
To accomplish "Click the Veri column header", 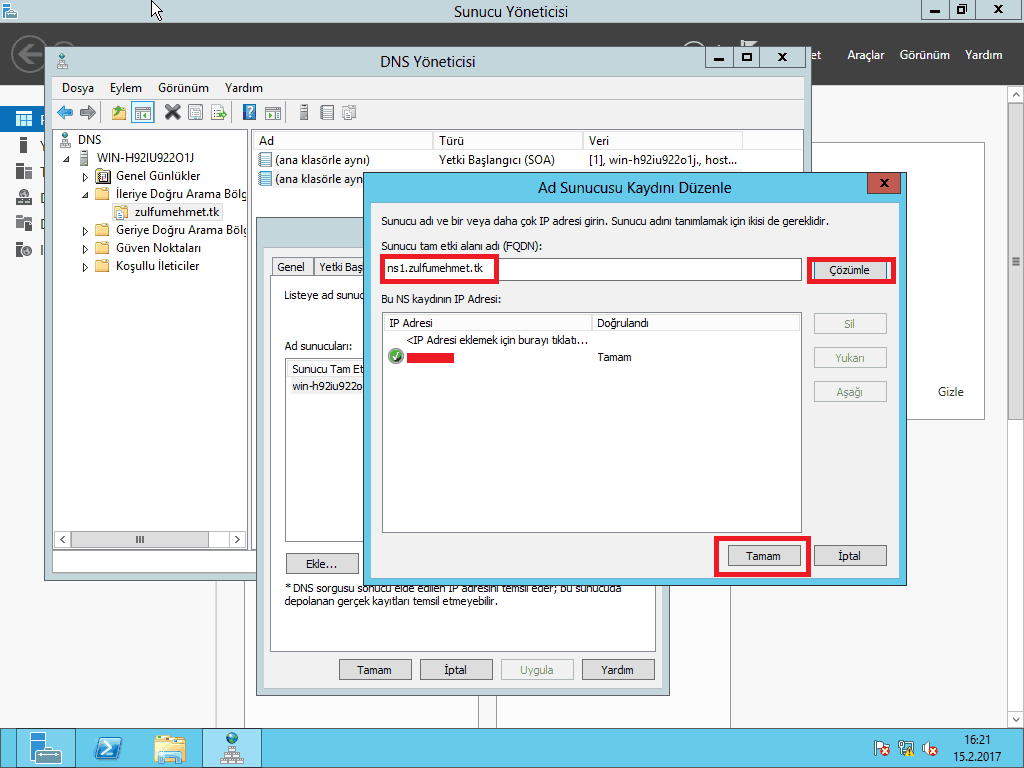I will (x=662, y=140).
